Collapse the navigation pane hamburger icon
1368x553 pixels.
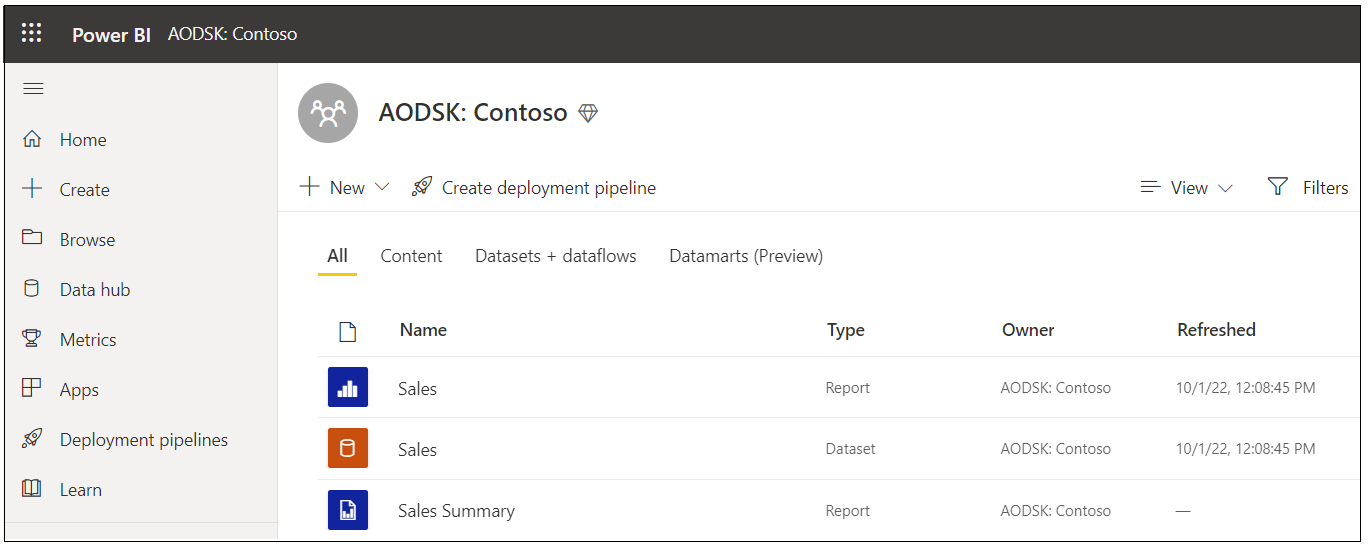coord(33,89)
